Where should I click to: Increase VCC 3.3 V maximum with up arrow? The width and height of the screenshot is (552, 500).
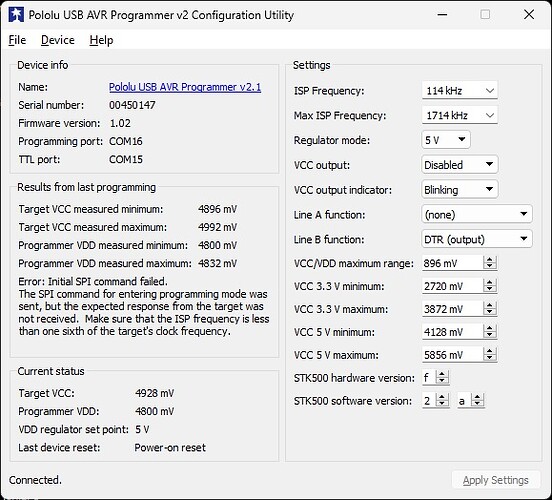[x=490, y=305]
